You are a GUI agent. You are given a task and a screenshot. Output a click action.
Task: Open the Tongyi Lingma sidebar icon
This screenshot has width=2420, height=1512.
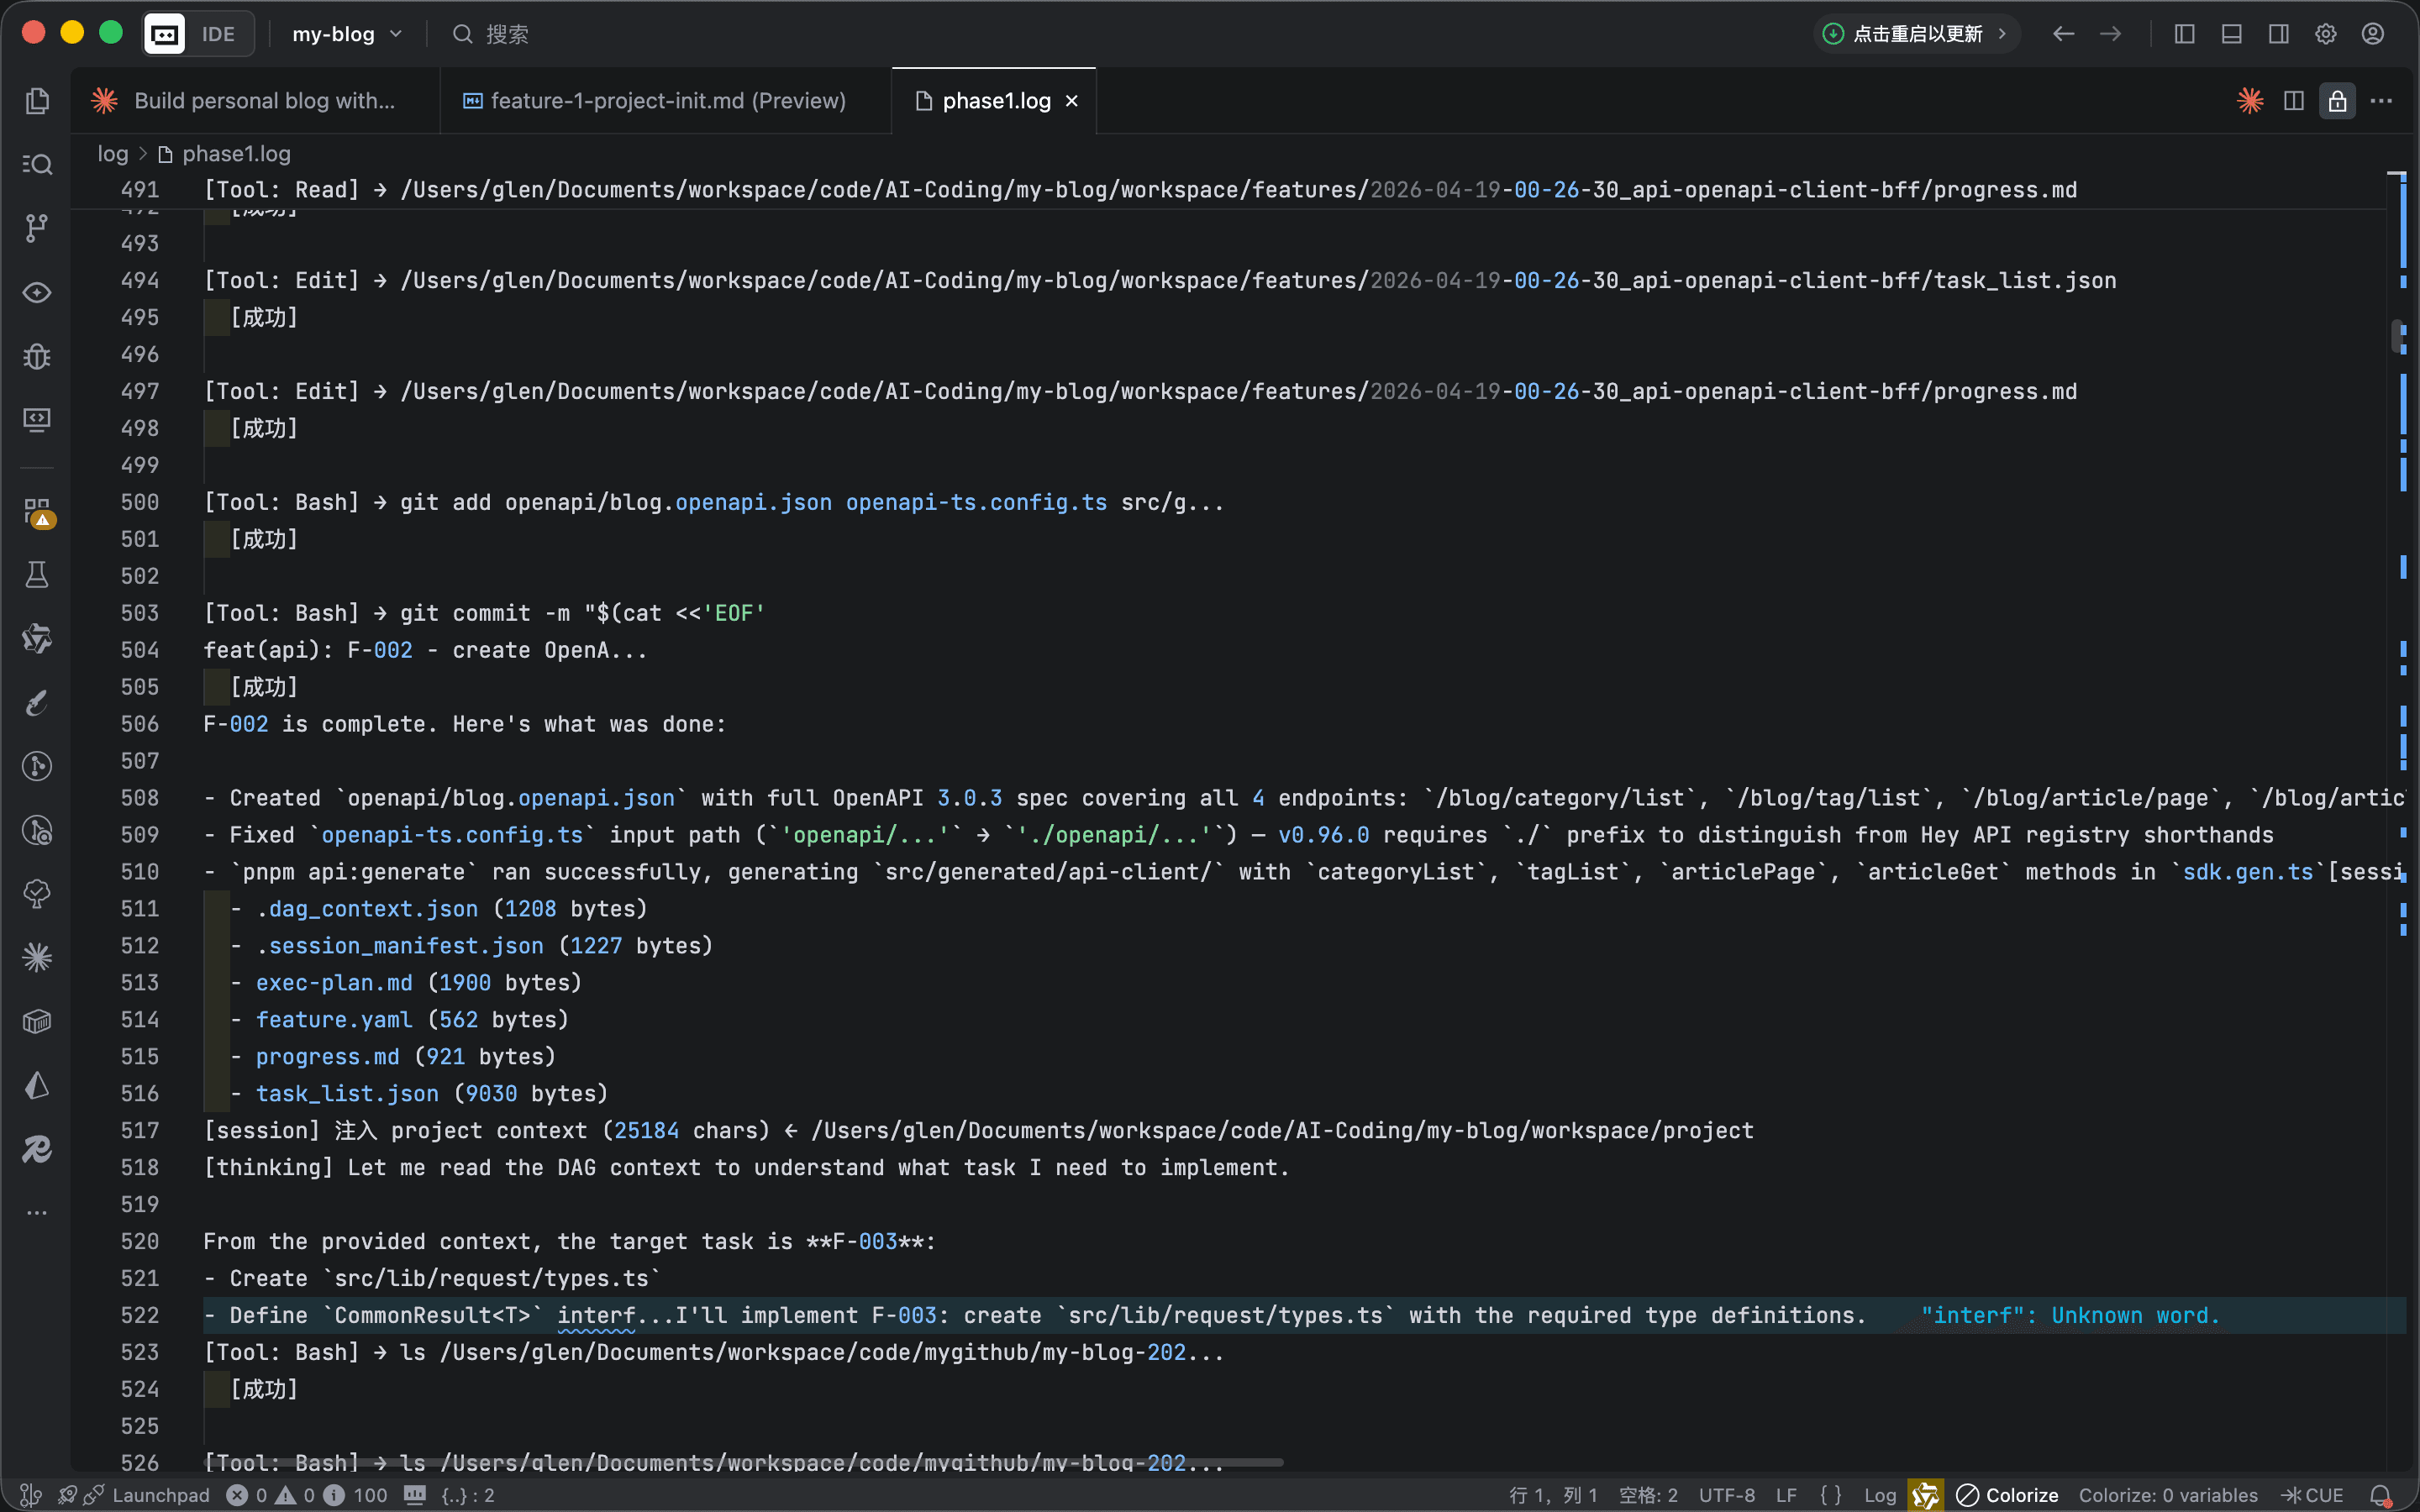point(37,639)
